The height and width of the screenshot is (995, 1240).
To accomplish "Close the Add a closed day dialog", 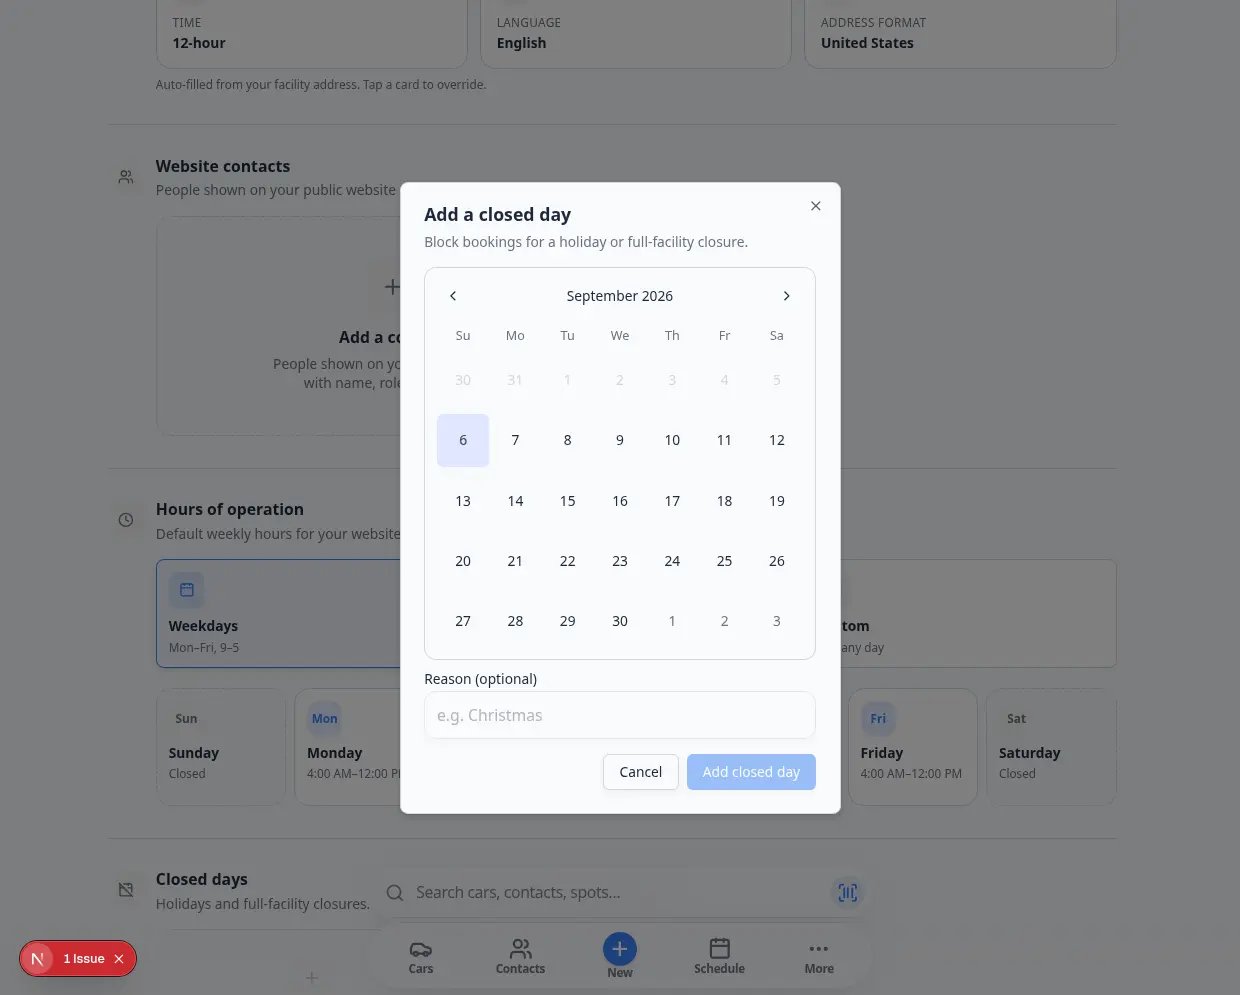I will pyautogui.click(x=815, y=206).
